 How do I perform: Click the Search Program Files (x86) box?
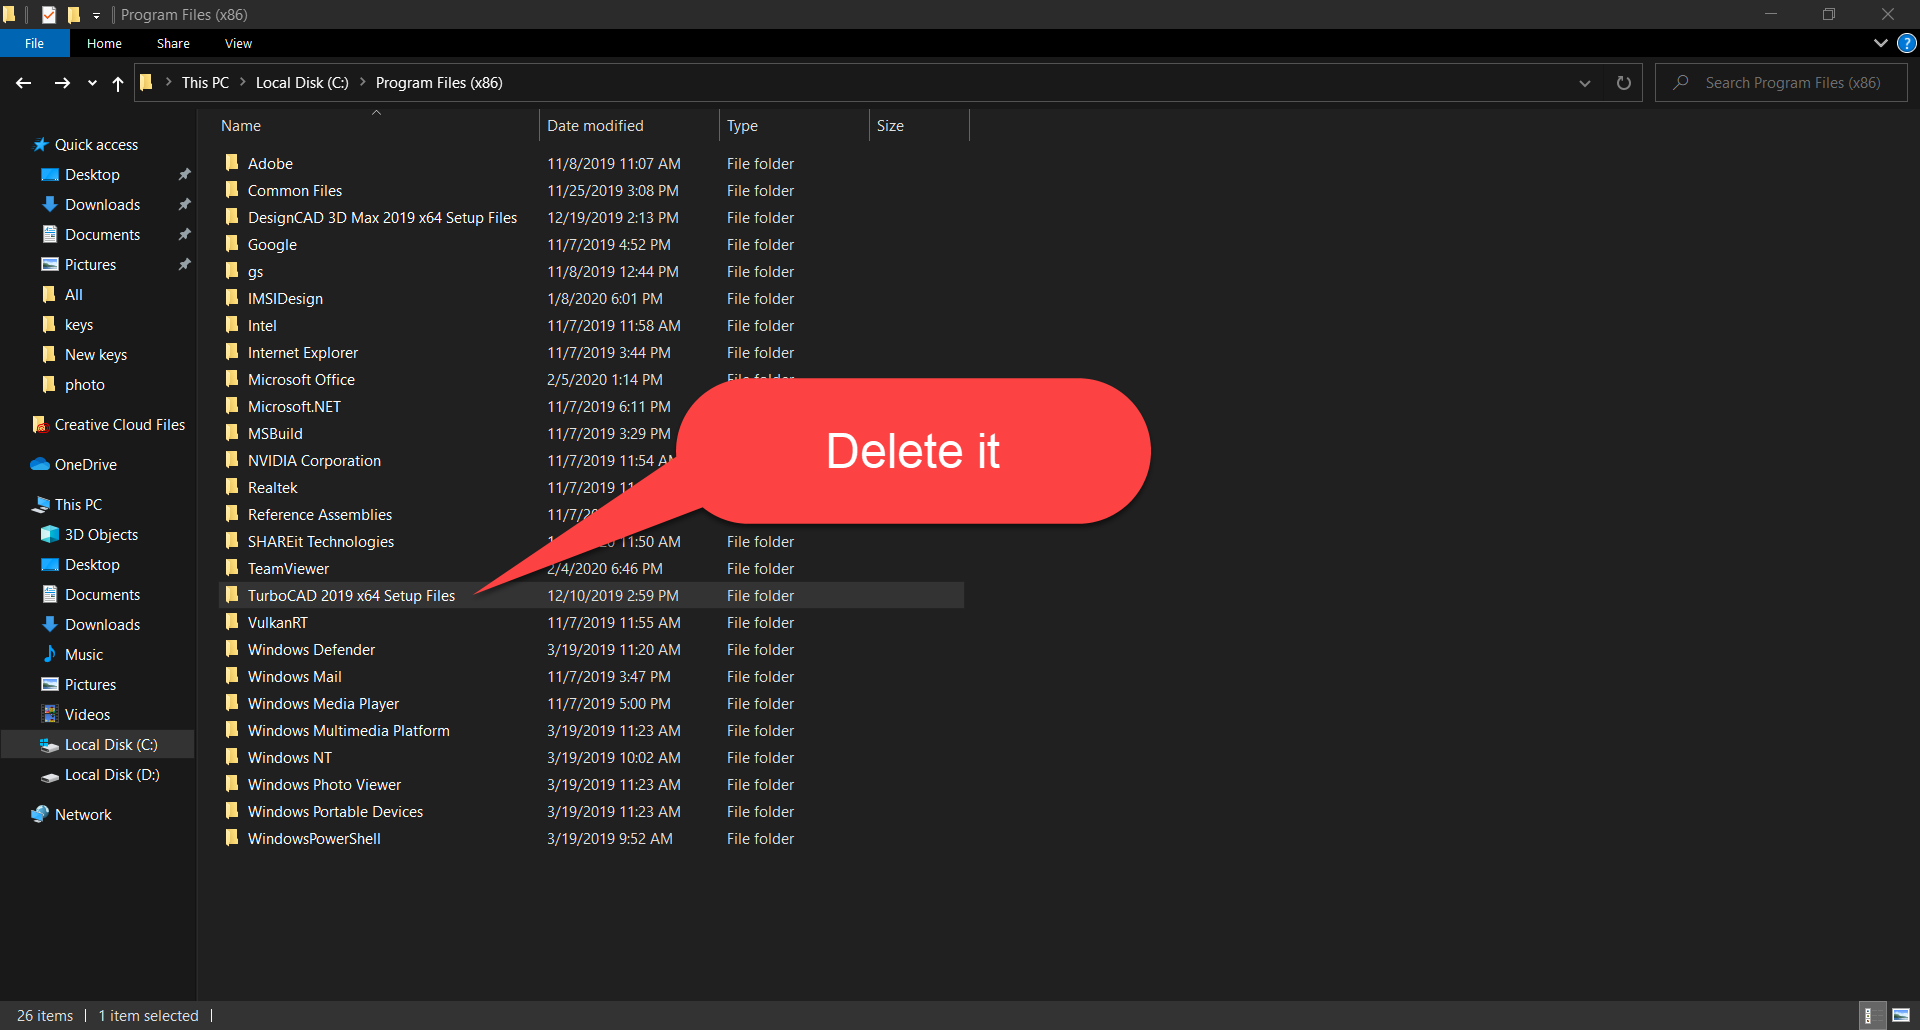tap(1782, 83)
